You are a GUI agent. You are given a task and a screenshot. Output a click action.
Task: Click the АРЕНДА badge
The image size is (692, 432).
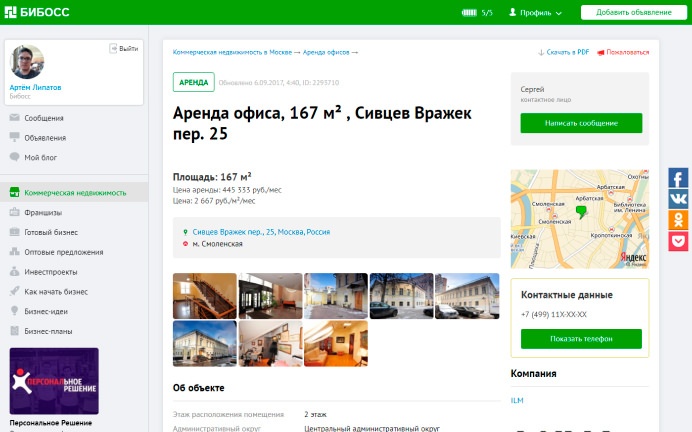(194, 82)
